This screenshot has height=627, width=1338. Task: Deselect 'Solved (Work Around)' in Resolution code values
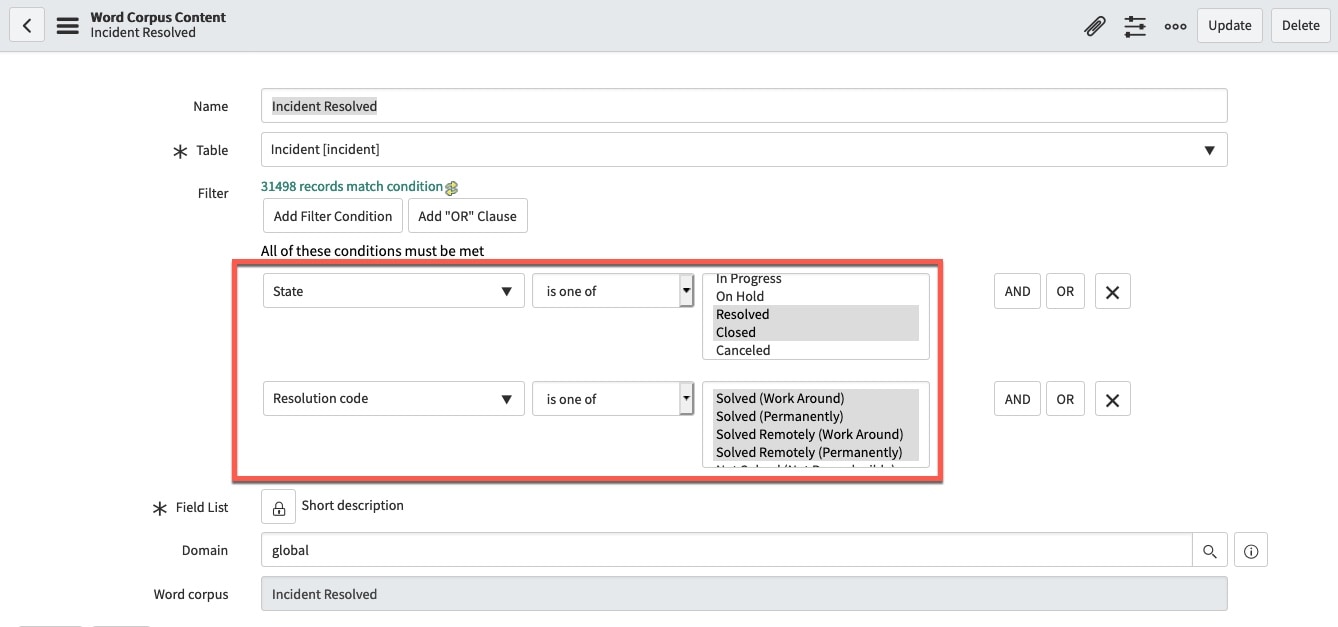coord(780,398)
